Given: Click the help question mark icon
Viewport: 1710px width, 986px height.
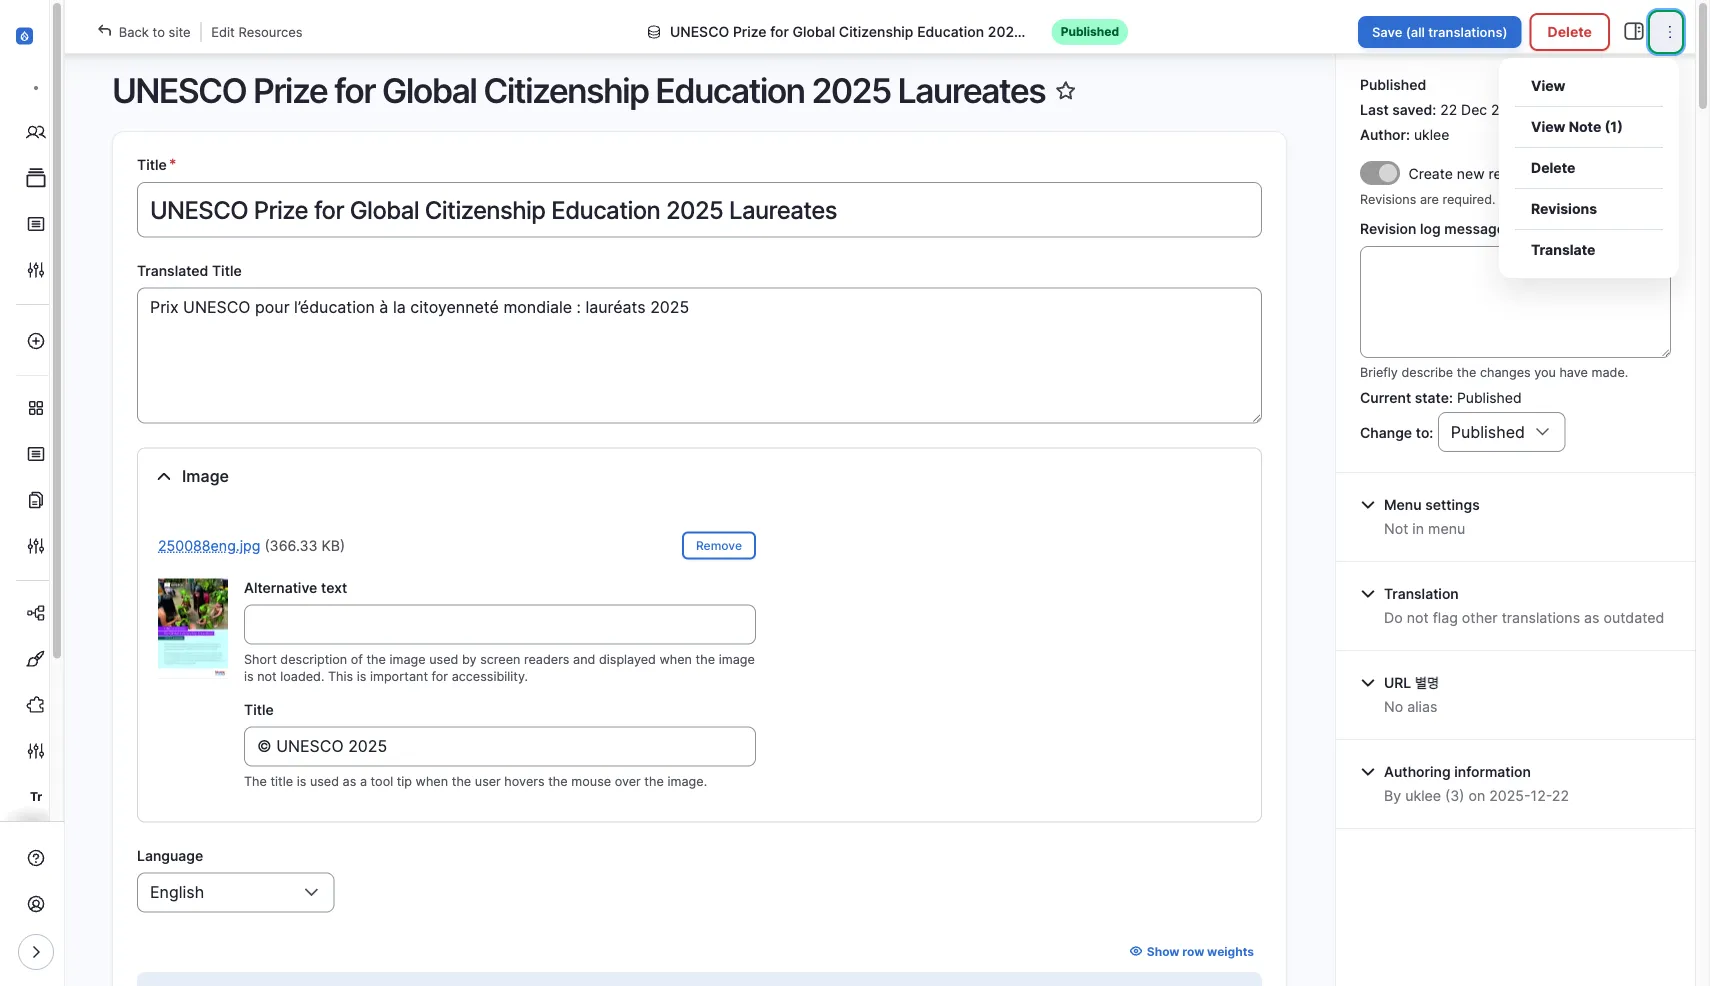Looking at the screenshot, I should click(x=36, y=858).
